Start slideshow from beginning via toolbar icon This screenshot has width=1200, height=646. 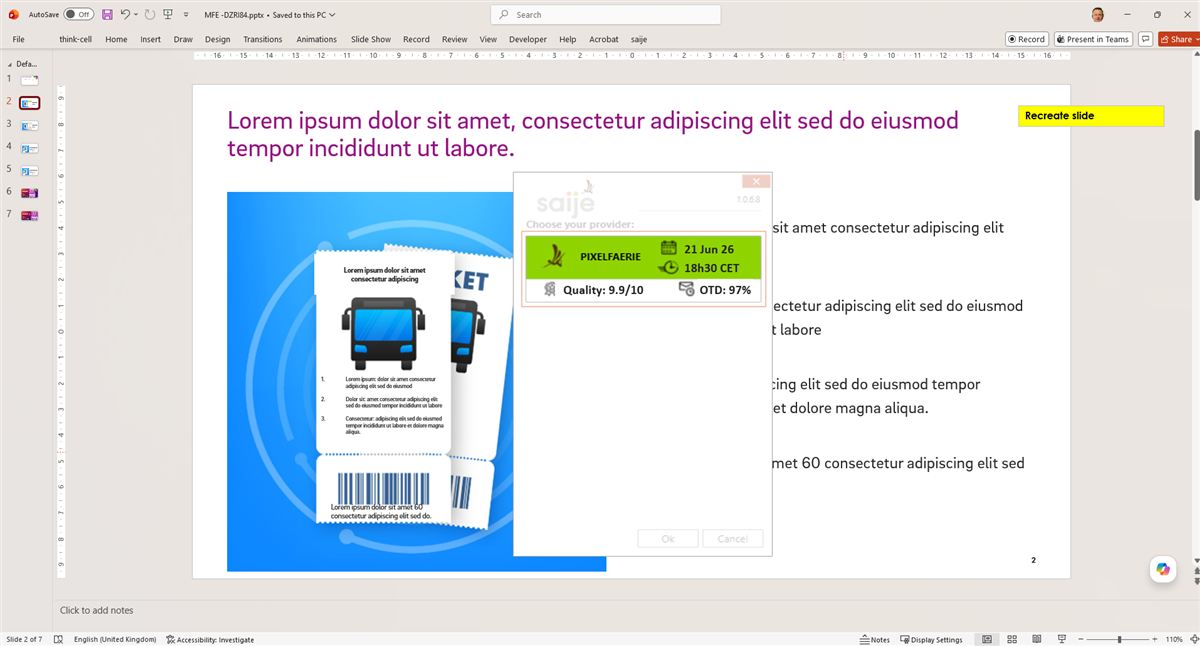point(168,14)
